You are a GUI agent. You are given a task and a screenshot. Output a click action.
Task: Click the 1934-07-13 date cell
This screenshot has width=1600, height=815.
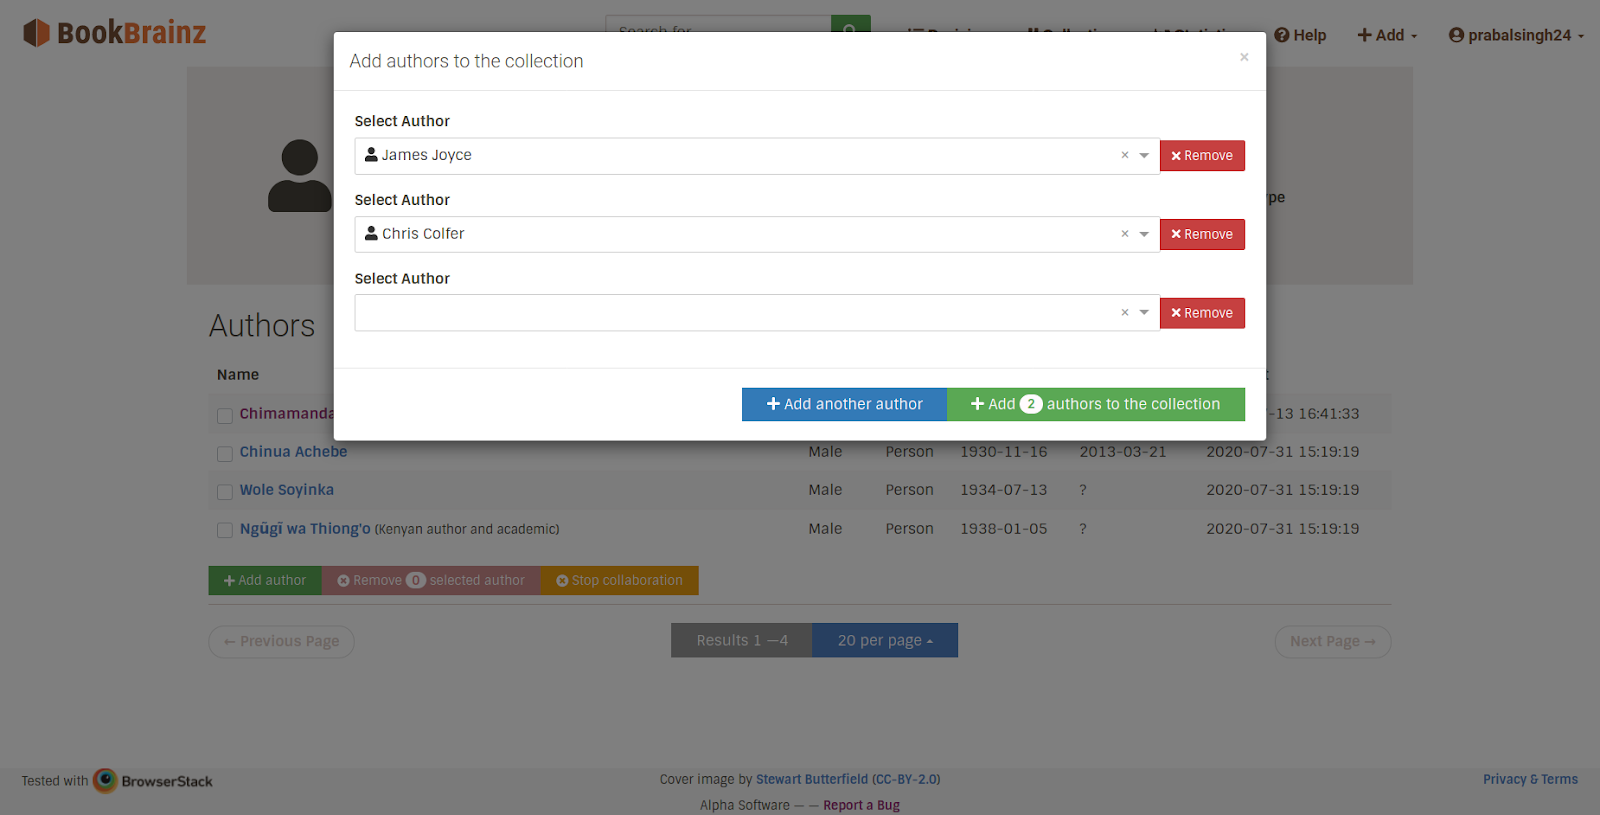[x=1004, y=490]
